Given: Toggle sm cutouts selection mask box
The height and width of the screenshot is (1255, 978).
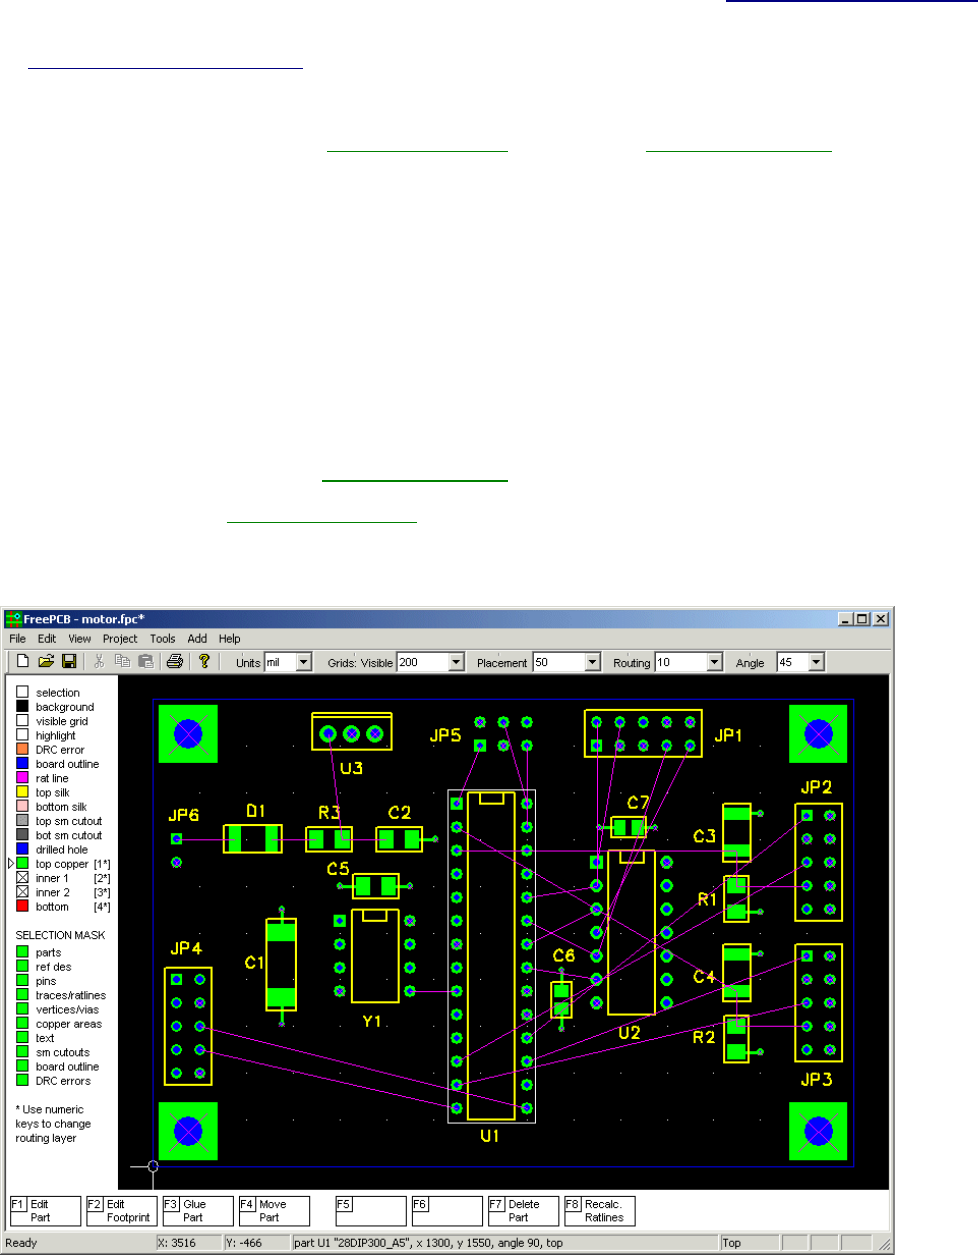Looking at the screenshot, I should [23, 1052].
